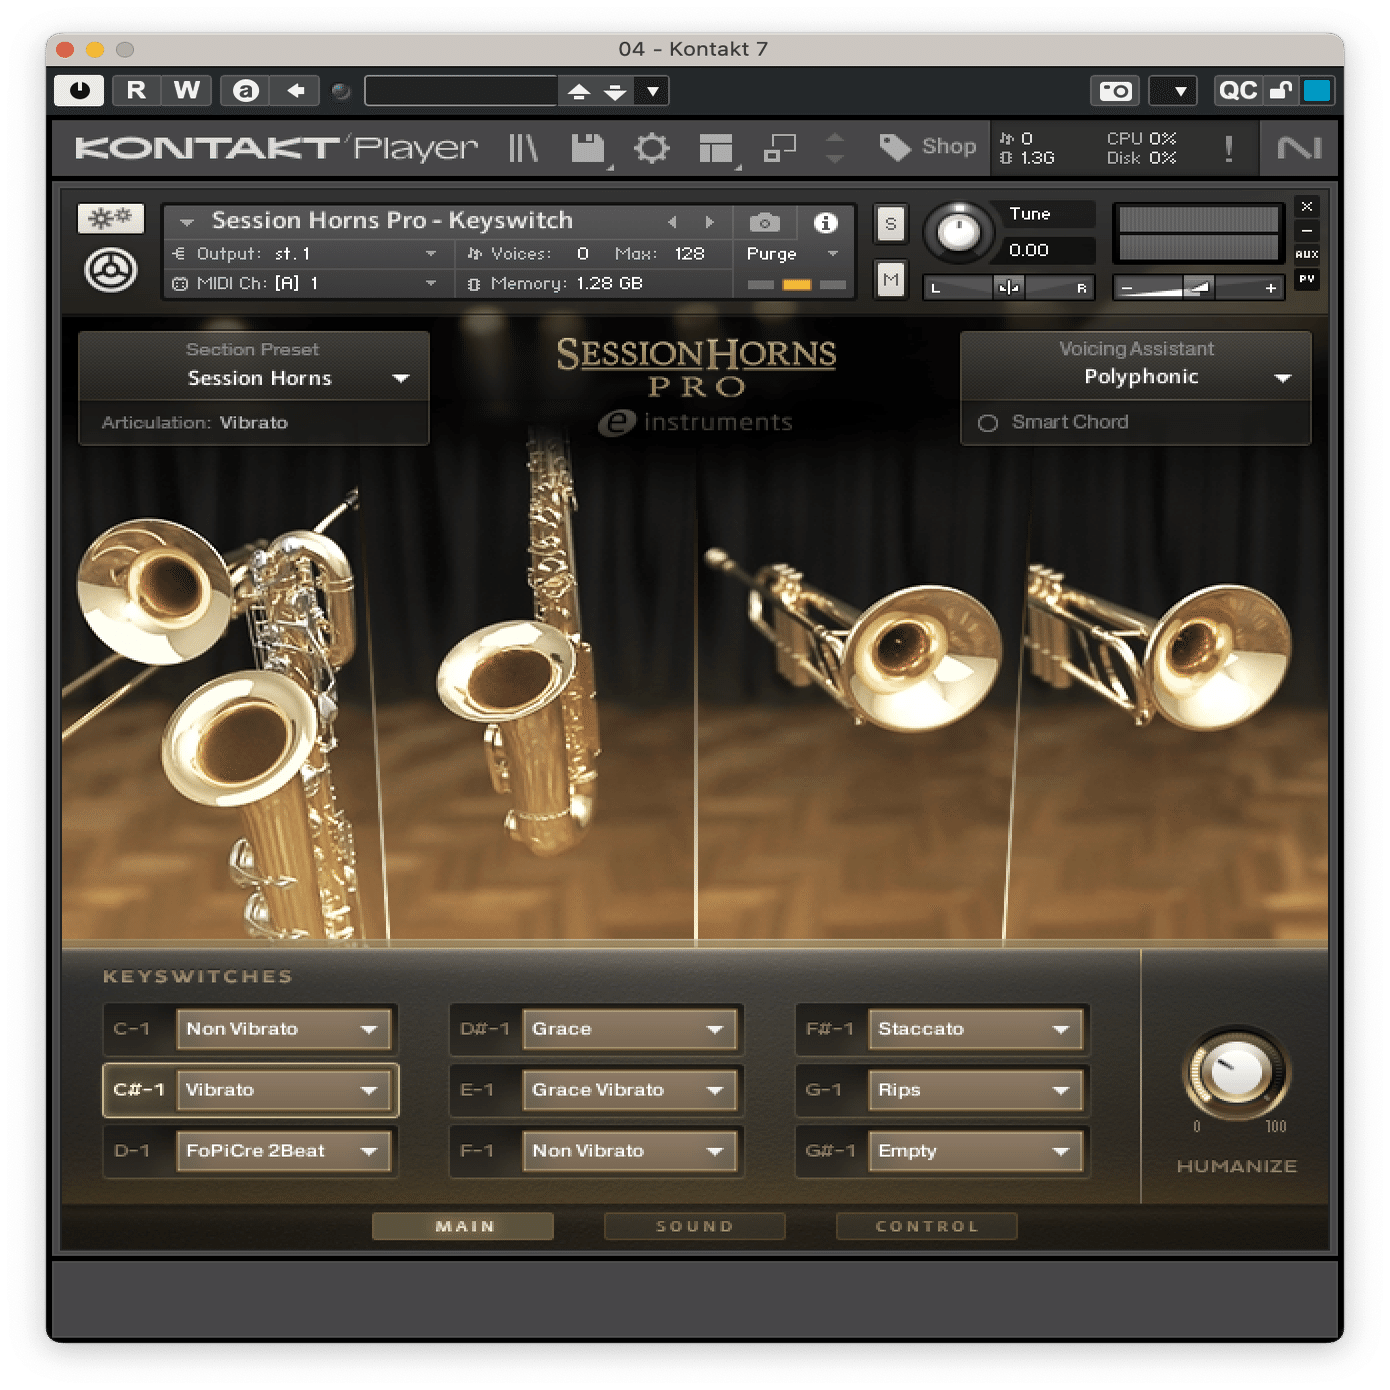Toggle the quick controls lock icon

click(x=1281, y=91)
